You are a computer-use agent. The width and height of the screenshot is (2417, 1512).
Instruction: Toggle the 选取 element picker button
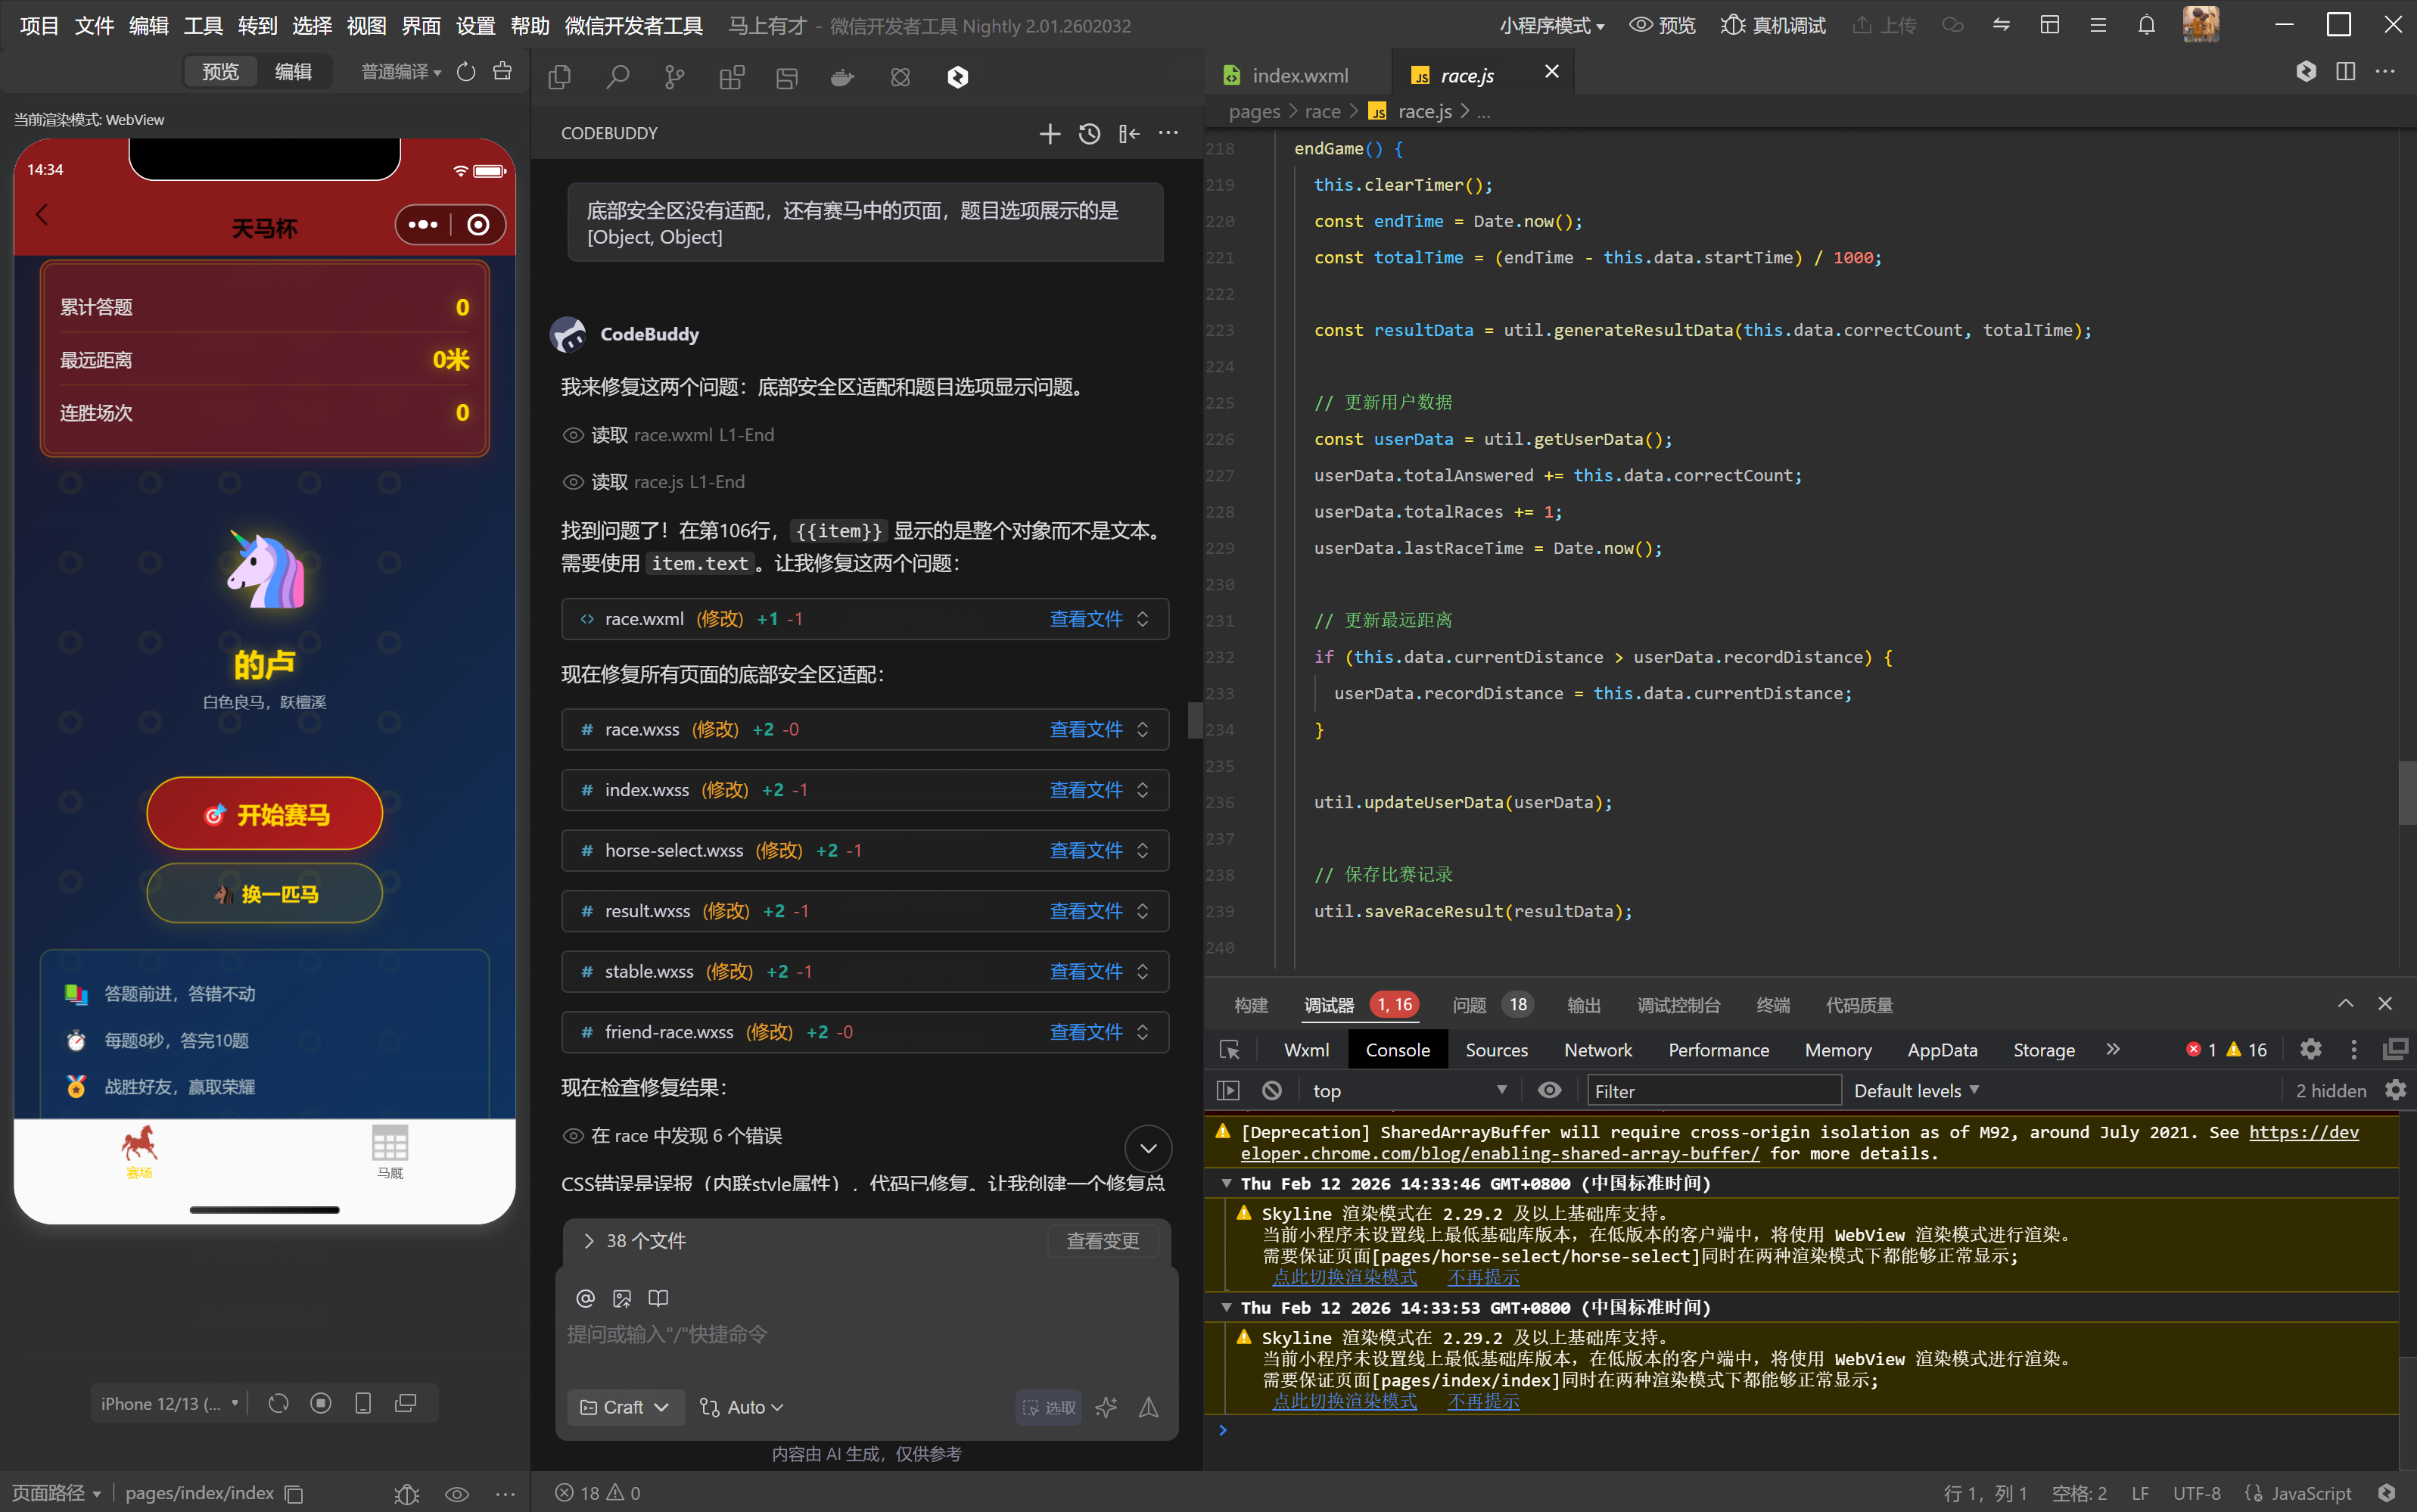[x=1049, y=1407]
